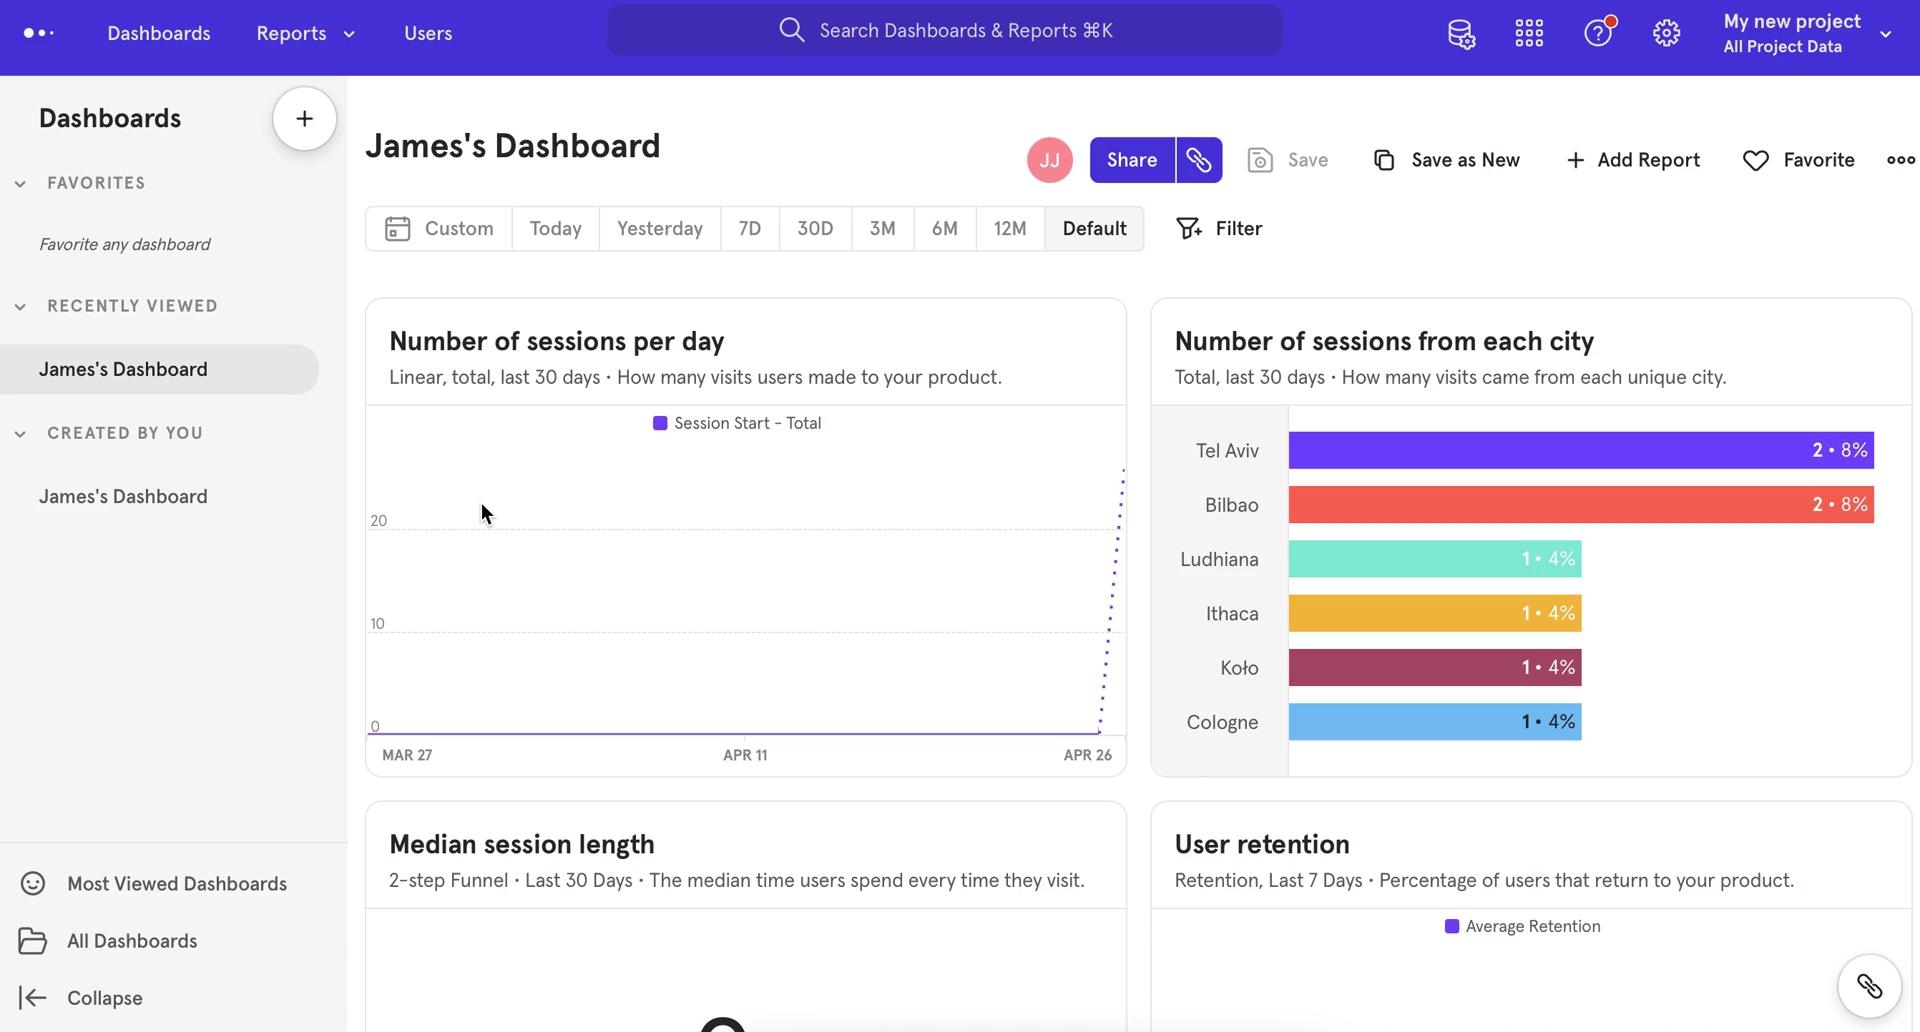Expand the Reports dropdown arrow
The width and height of the screenshot is (1920, 1032).
pyautogui.click(x=349, y=34)
